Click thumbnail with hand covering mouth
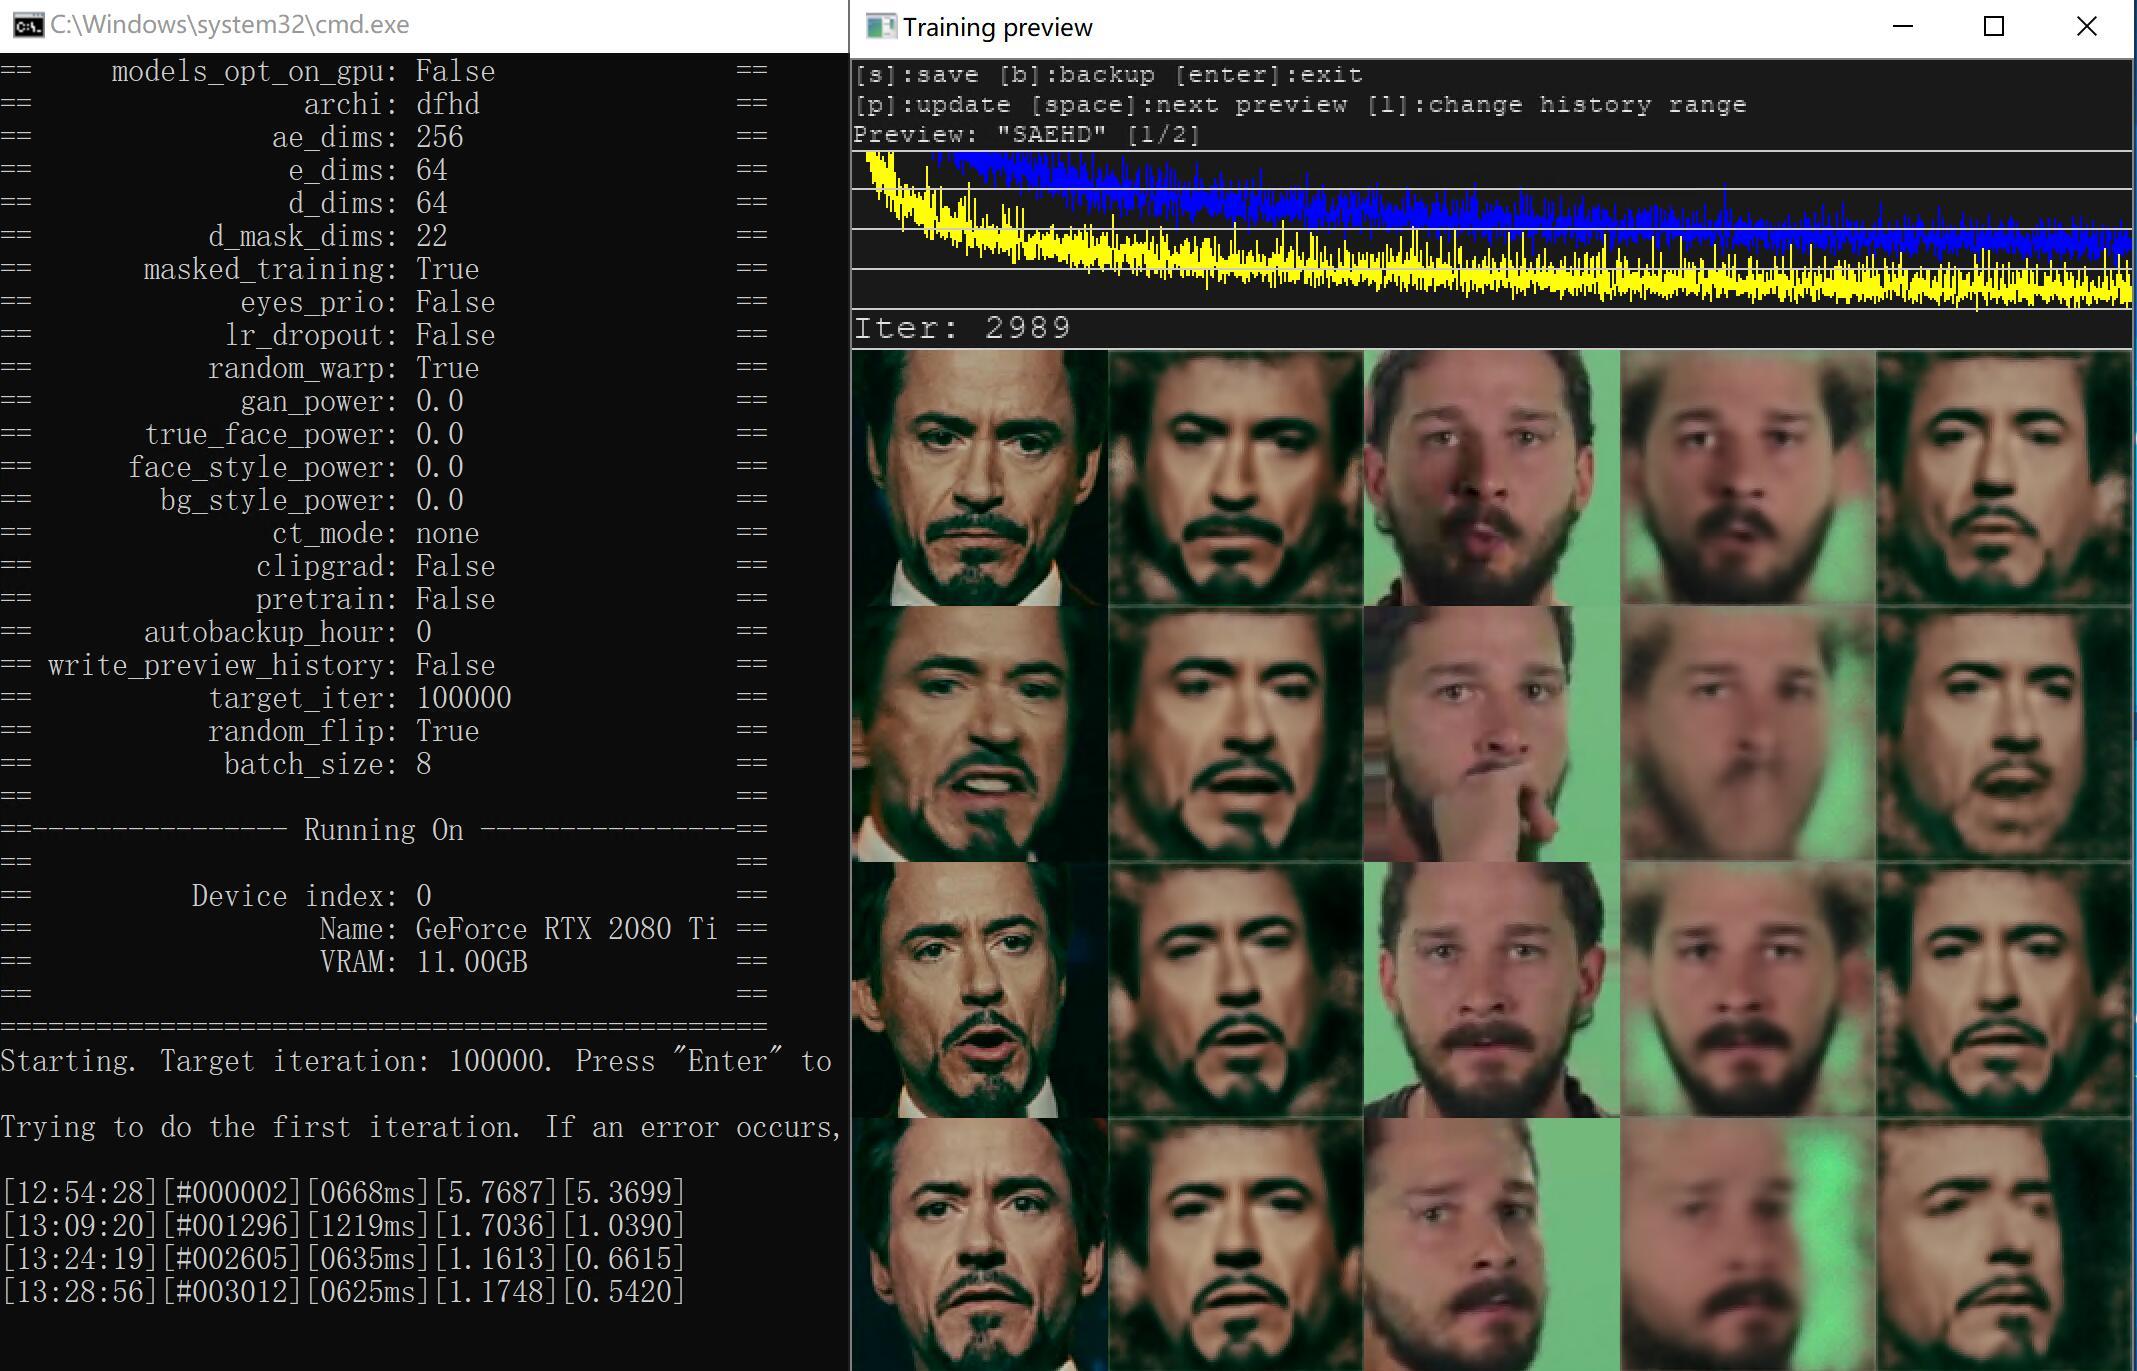 tap(1491, 734)
